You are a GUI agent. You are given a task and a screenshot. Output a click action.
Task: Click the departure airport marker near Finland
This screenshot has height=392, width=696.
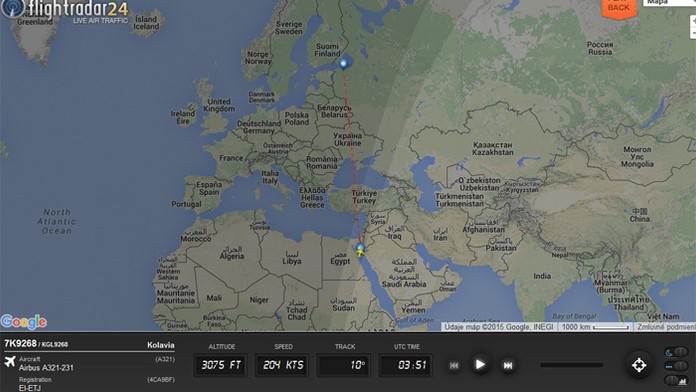point(343,63)
